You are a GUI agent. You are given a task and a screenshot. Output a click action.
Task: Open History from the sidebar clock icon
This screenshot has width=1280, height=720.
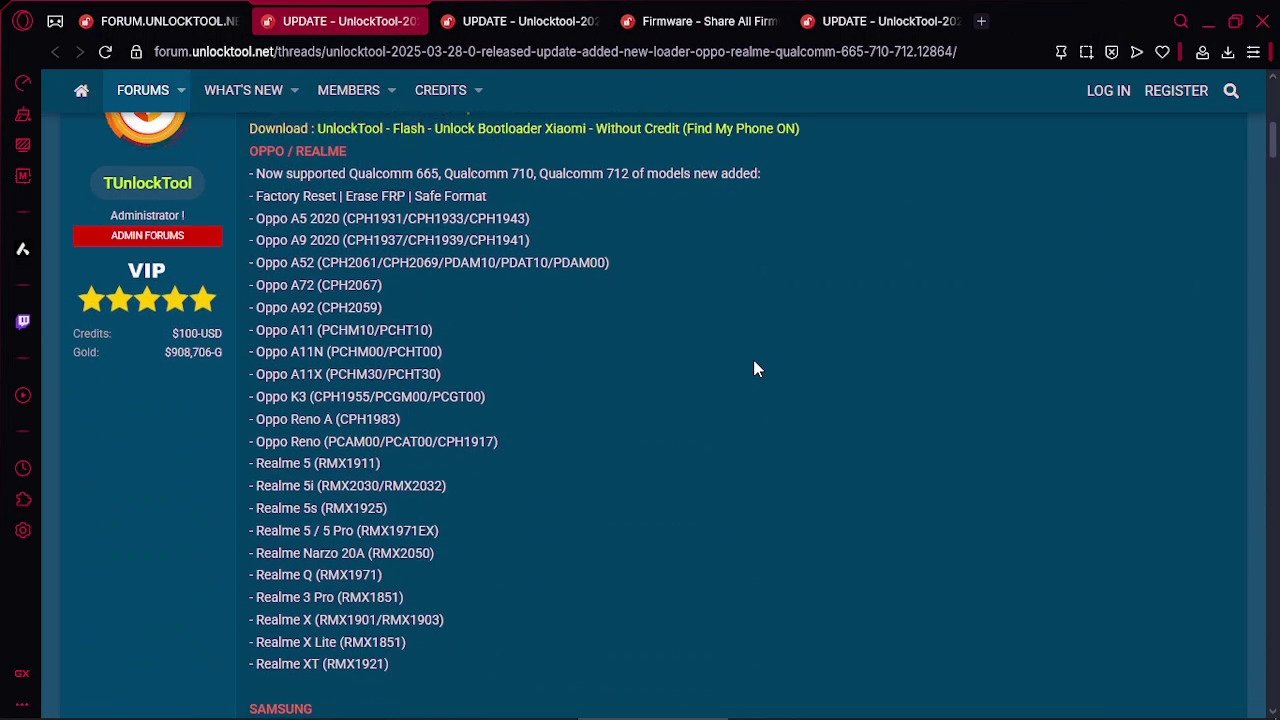(x=22, y=468)
